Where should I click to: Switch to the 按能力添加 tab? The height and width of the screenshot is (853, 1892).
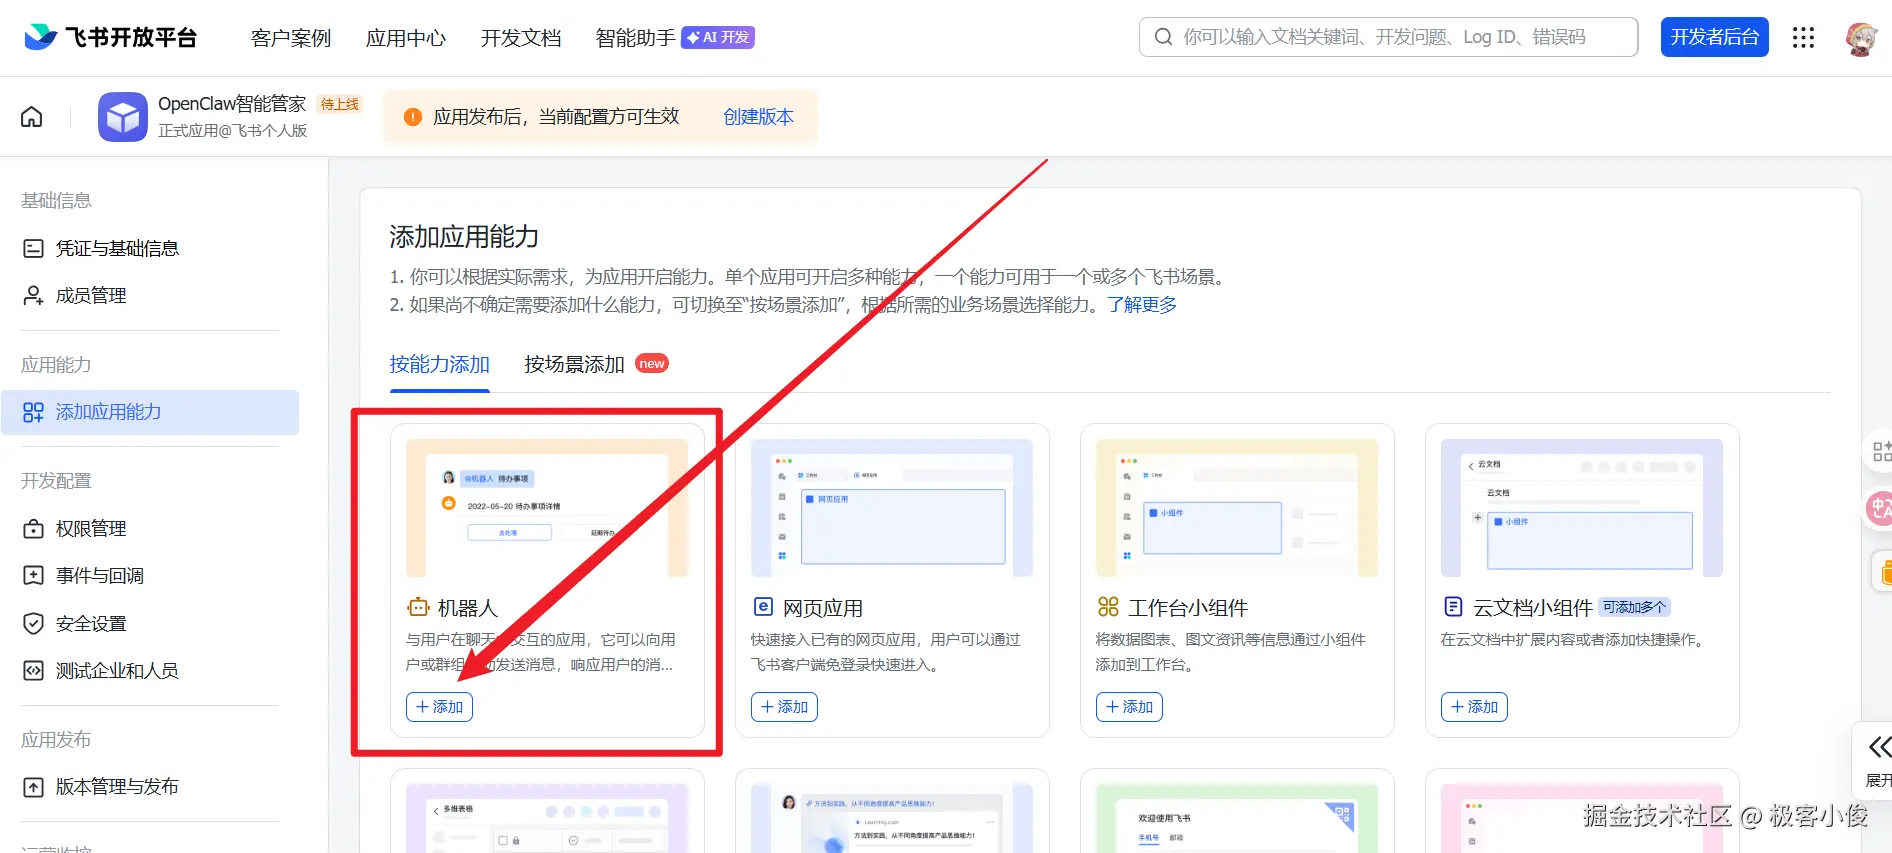pos(440,364)
